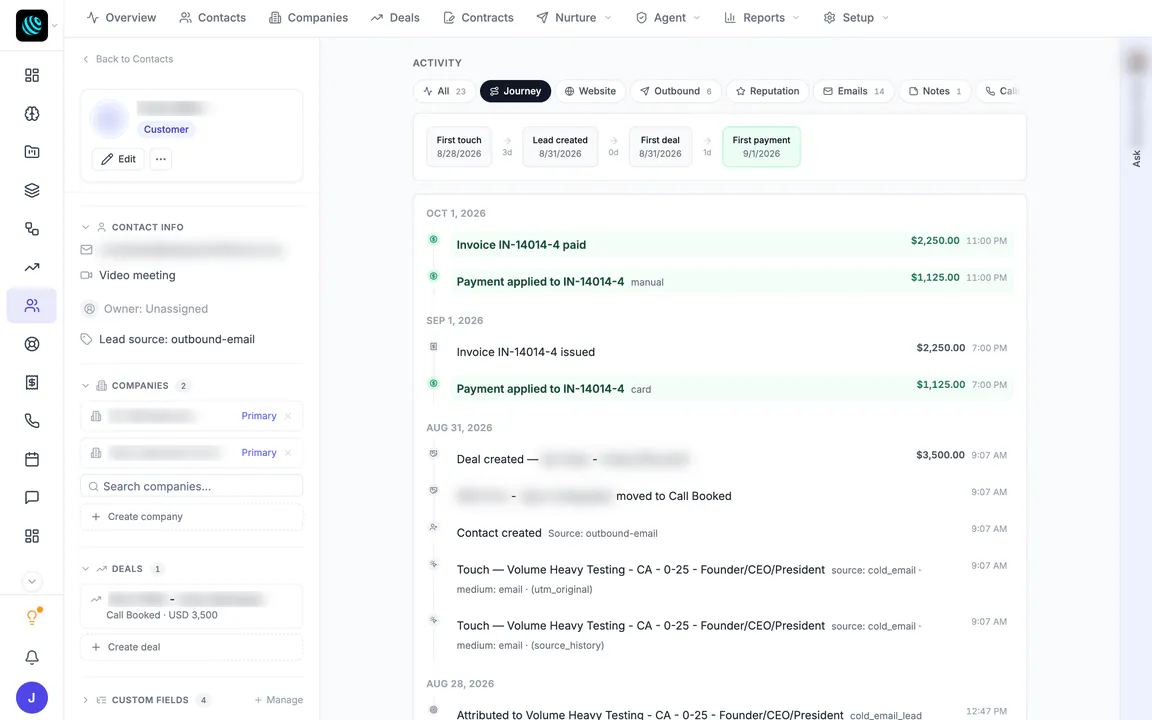The width and height of the screenshot is (1152, 720).
Task: Click the First touch 8/28/2026 milestone
Action: [458, 147]
